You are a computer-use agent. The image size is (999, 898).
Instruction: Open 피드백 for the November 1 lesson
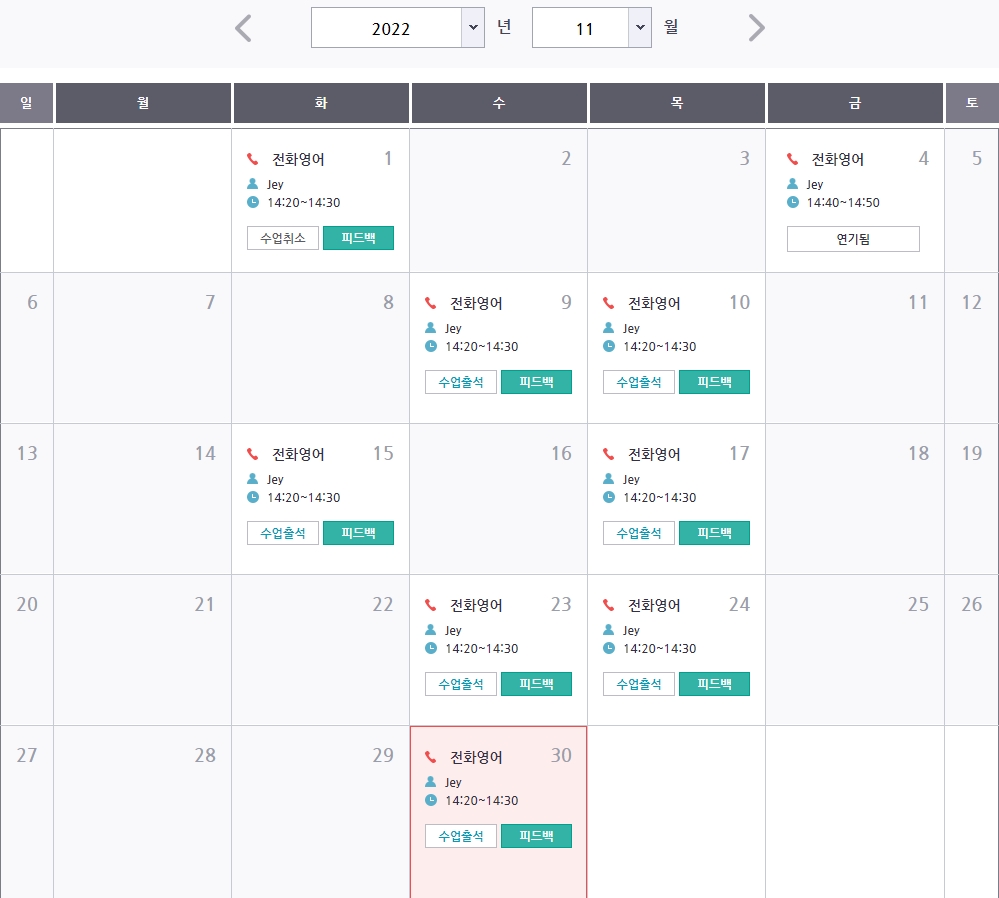[358, 238]
